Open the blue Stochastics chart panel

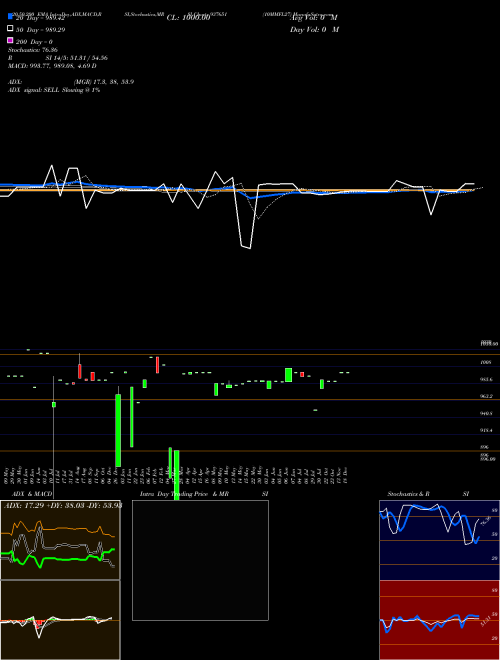pos(439,540)
